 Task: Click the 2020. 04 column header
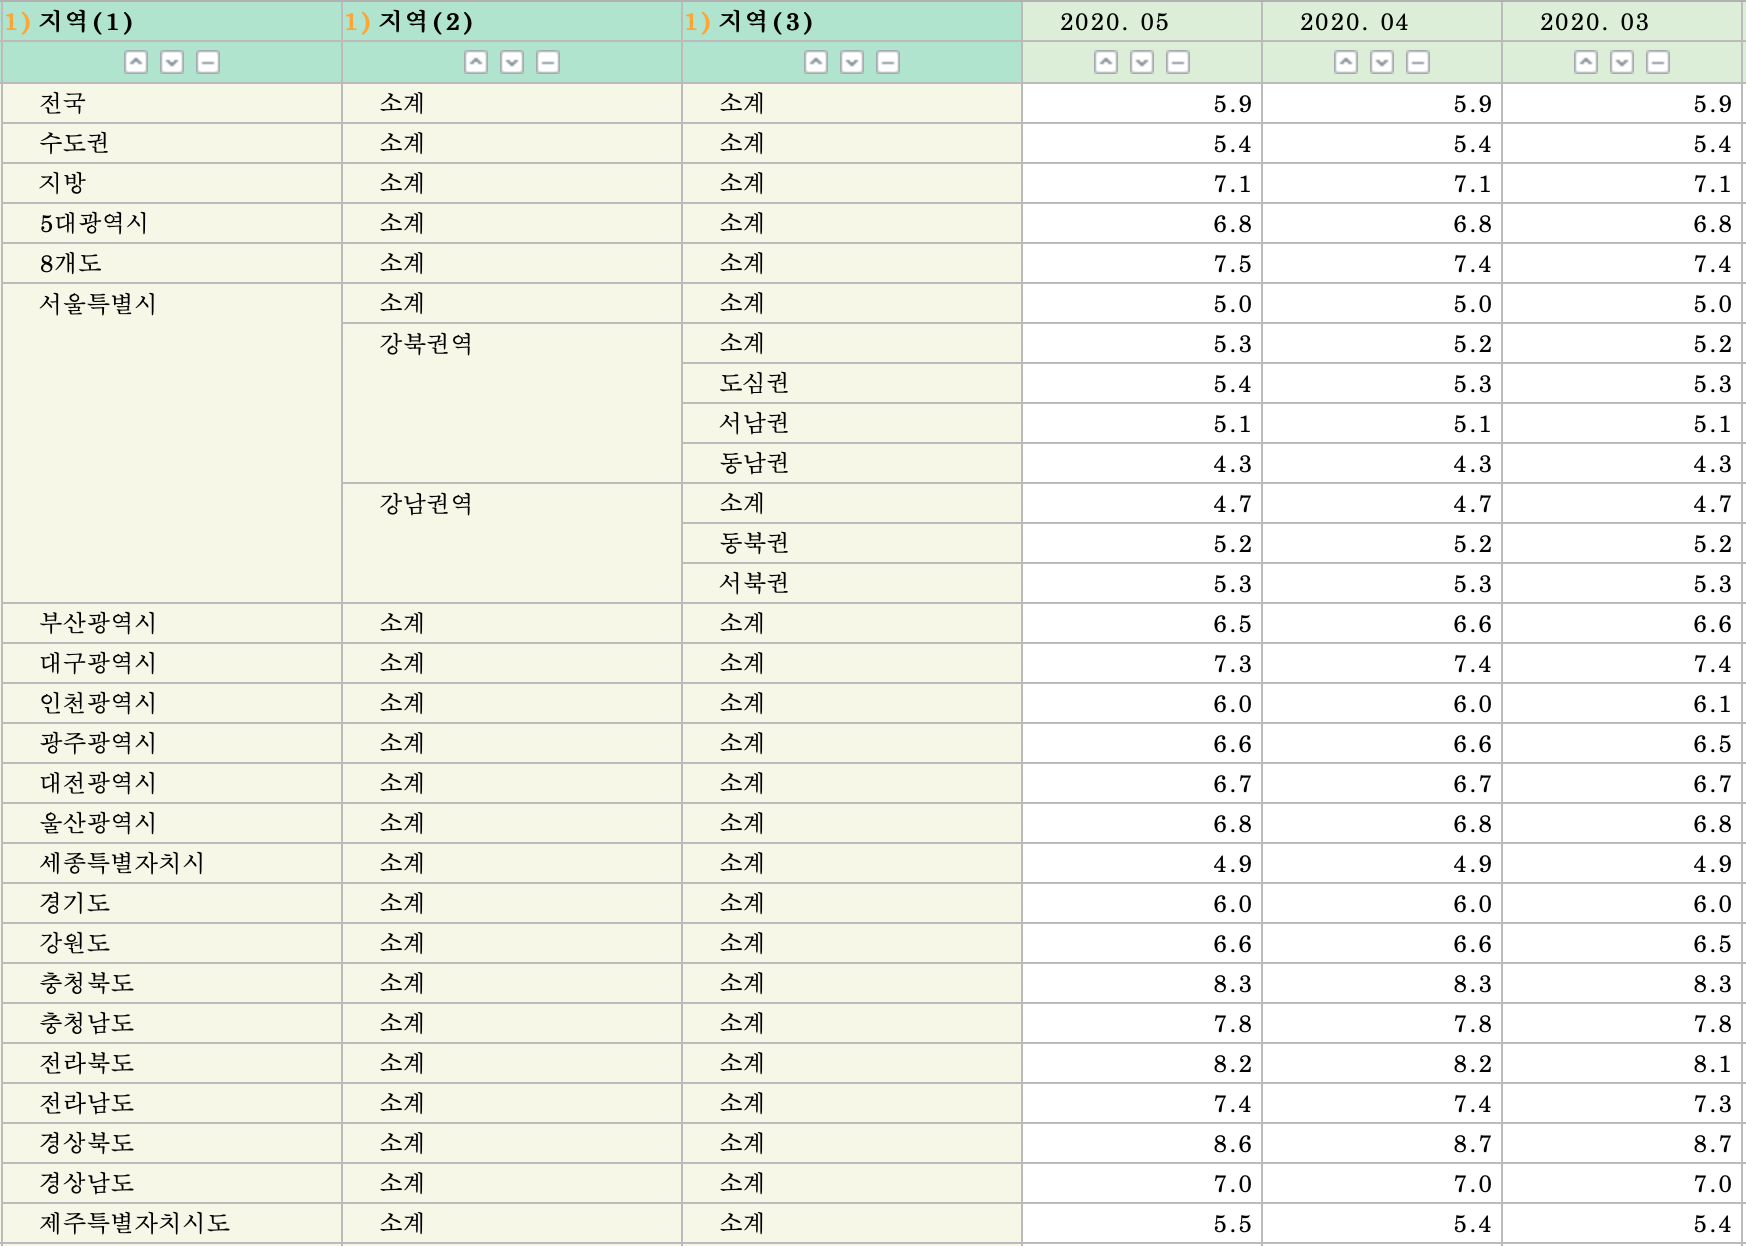click(1382, 22)
